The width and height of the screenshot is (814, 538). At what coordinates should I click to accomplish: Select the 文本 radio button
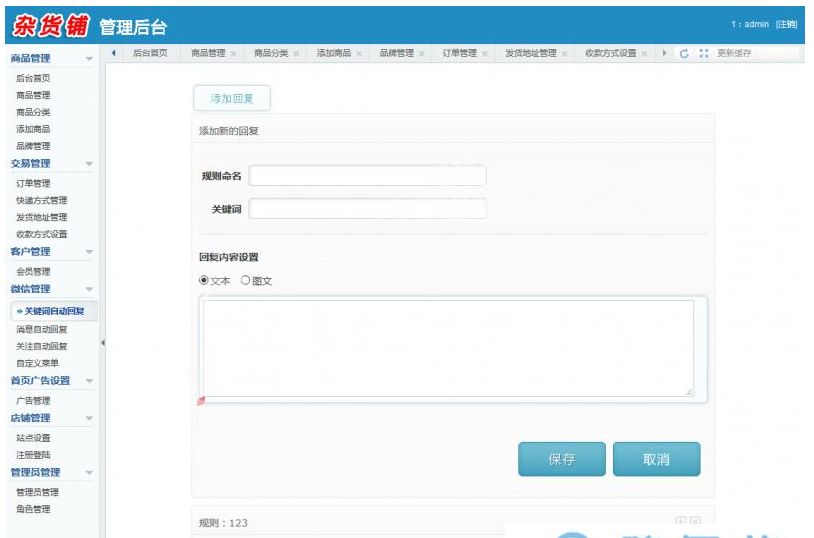click(x=205, y=281)
